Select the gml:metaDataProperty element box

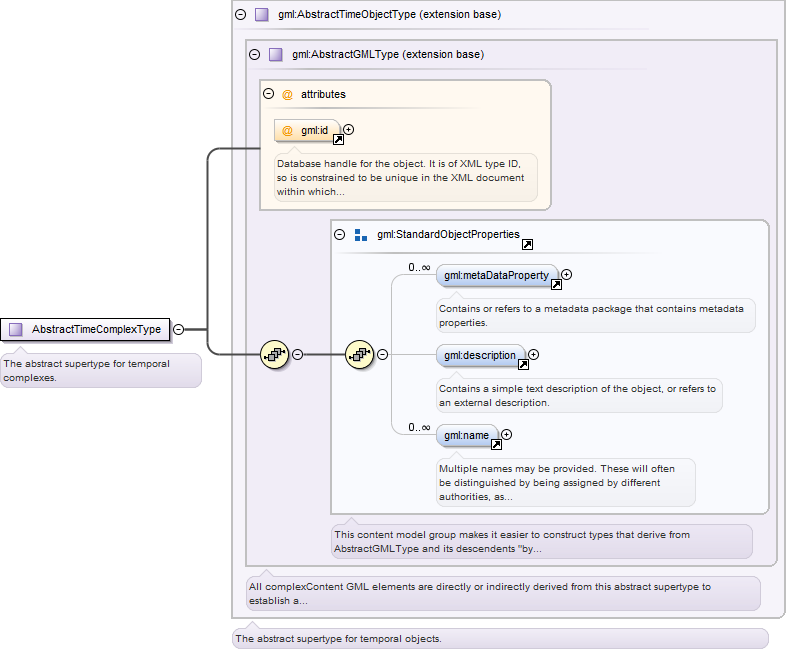[497, 275]
